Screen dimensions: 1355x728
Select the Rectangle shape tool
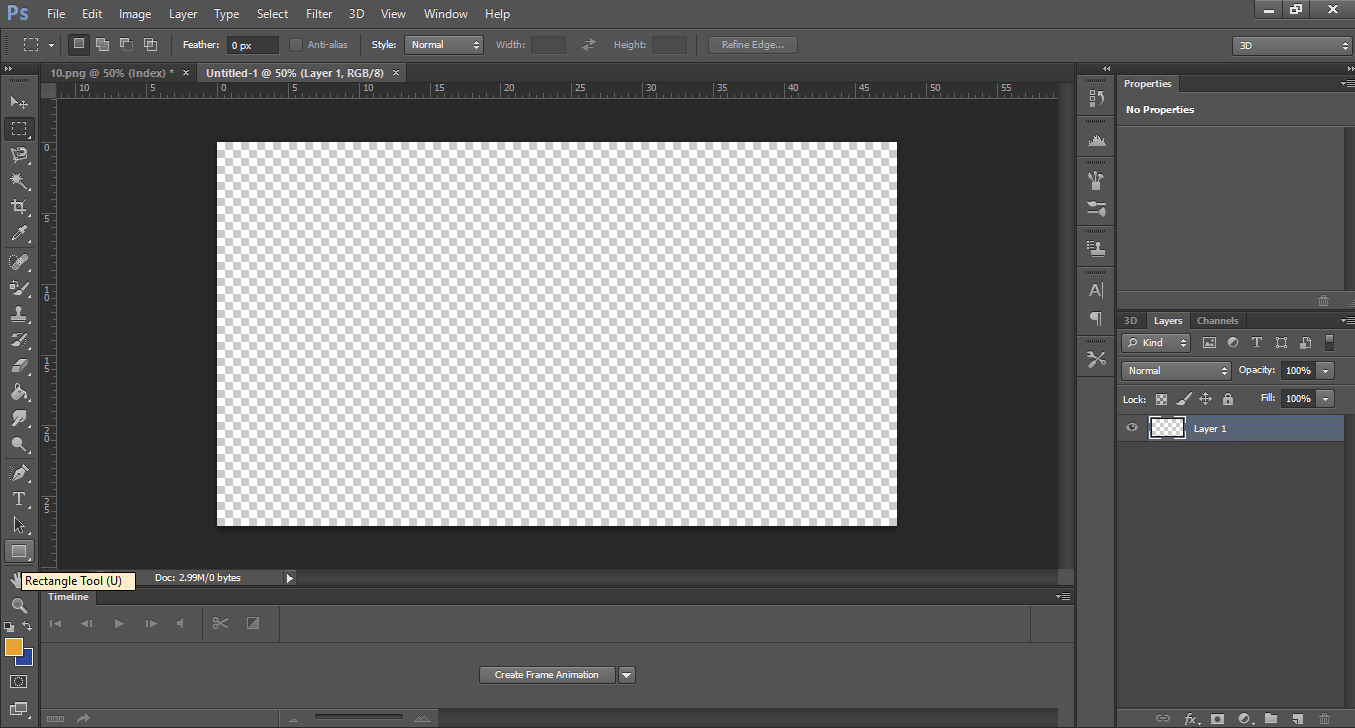pyautogui.click(x=19, y=551)
